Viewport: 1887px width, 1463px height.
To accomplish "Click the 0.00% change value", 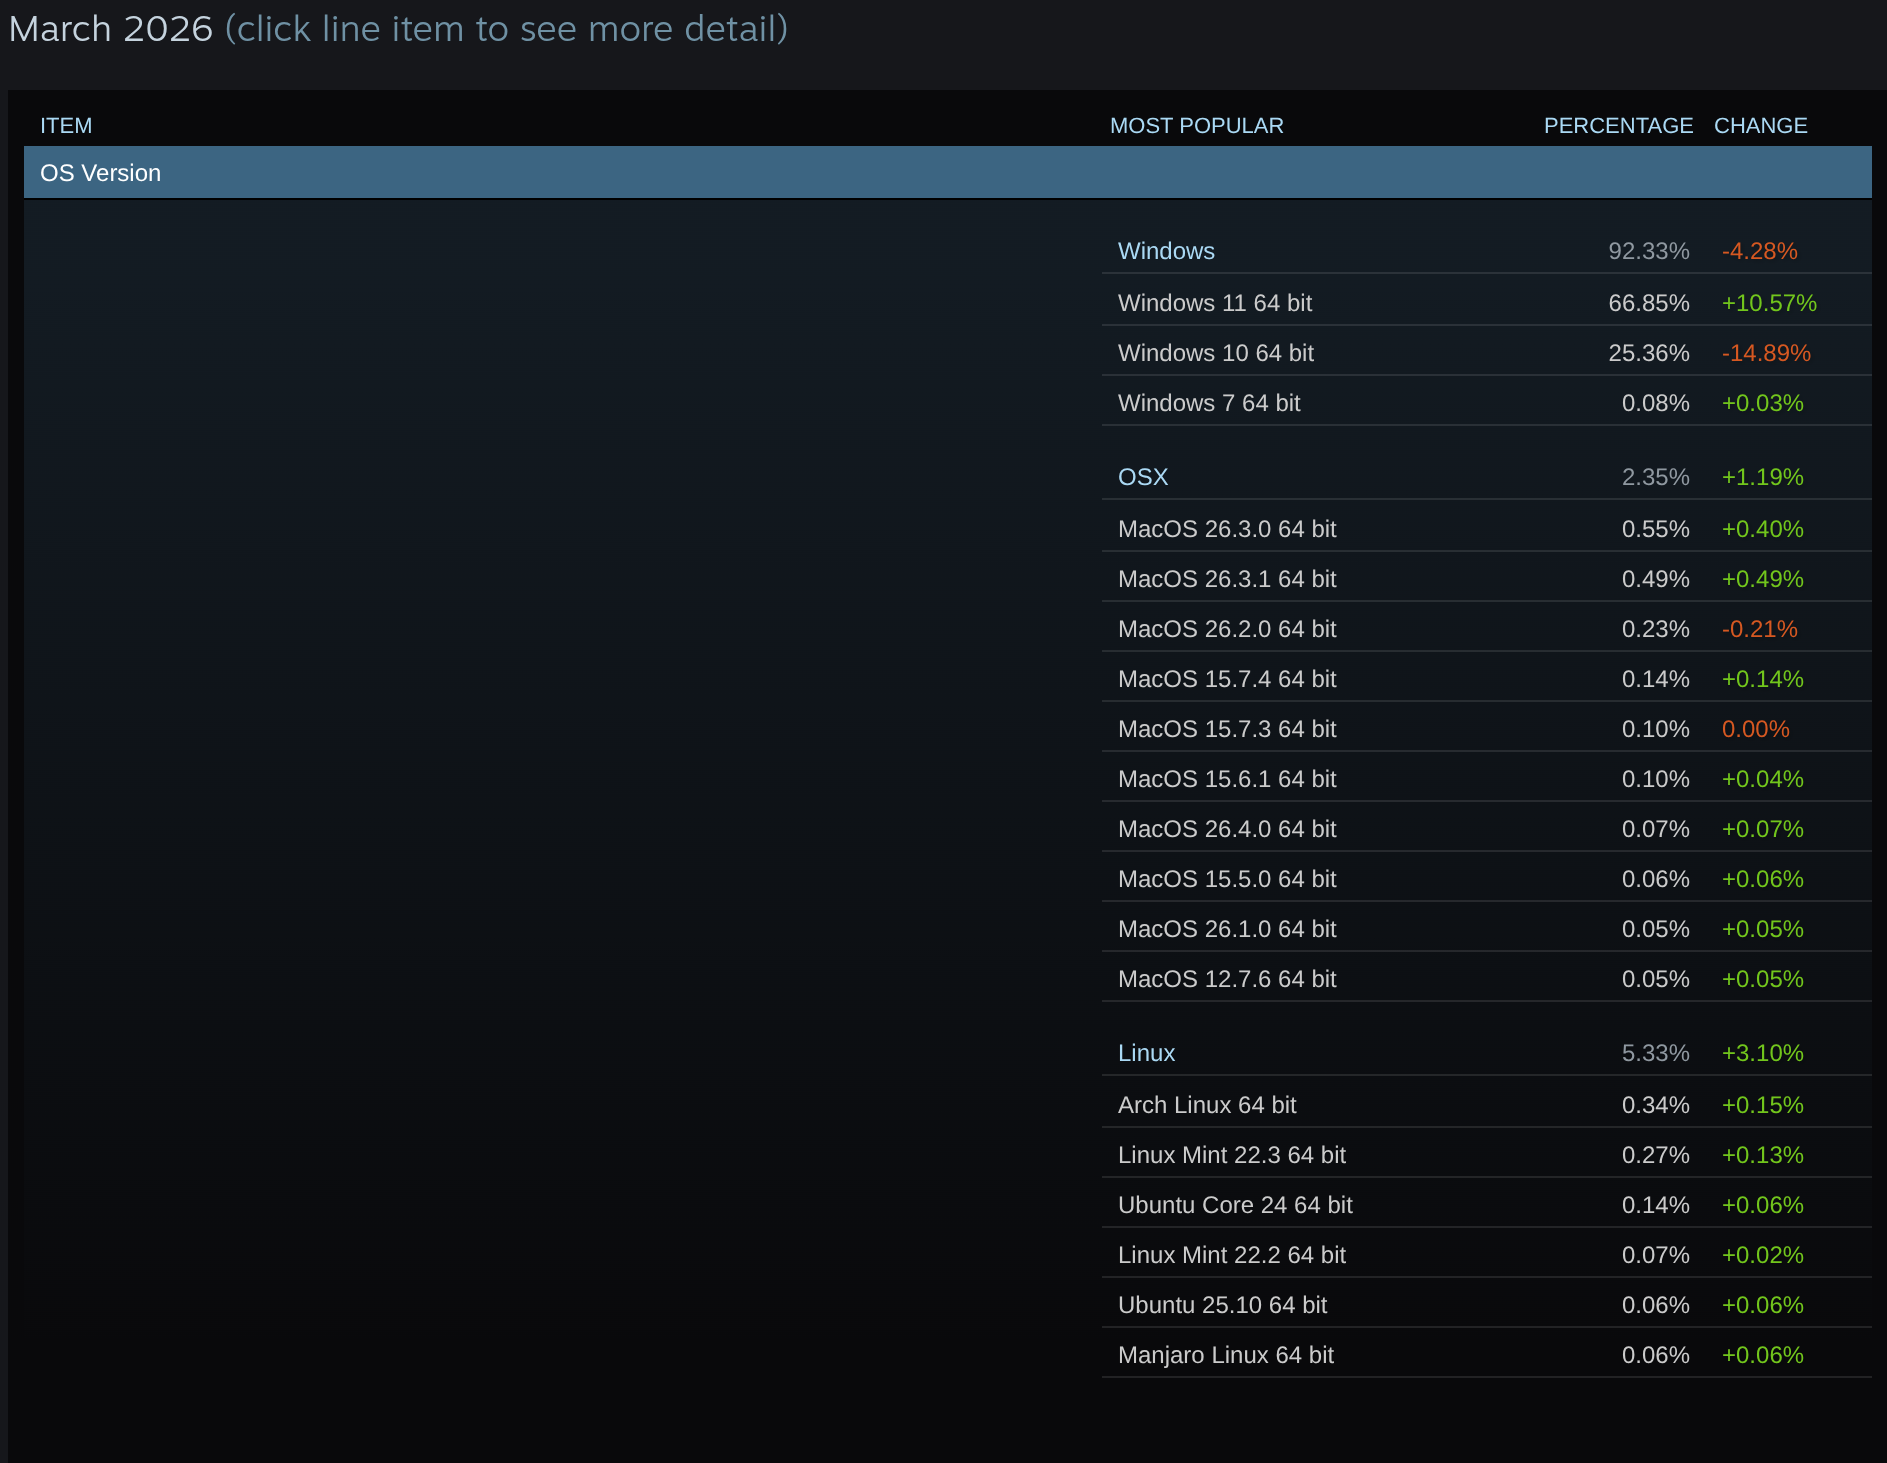I will (x=1756, y=729).
